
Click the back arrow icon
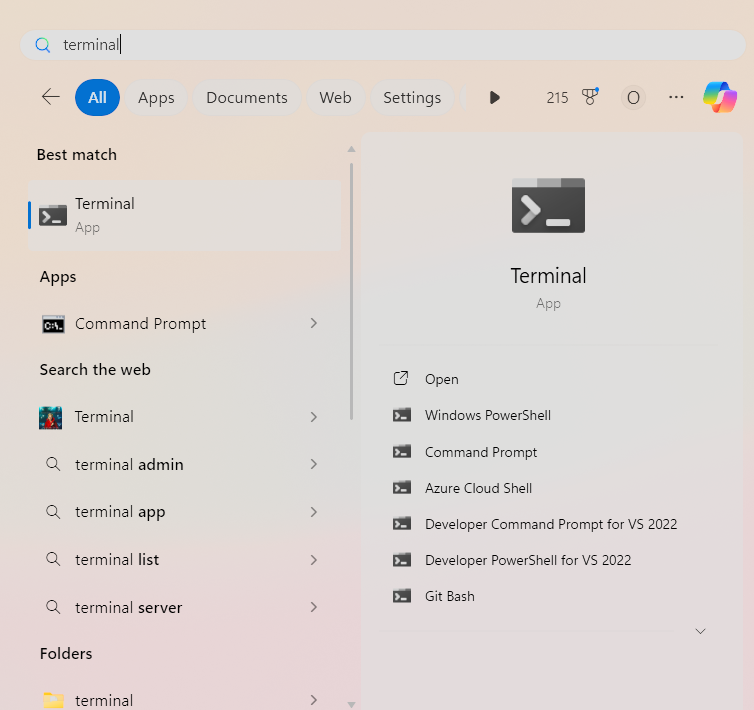(x=50, y=97)
